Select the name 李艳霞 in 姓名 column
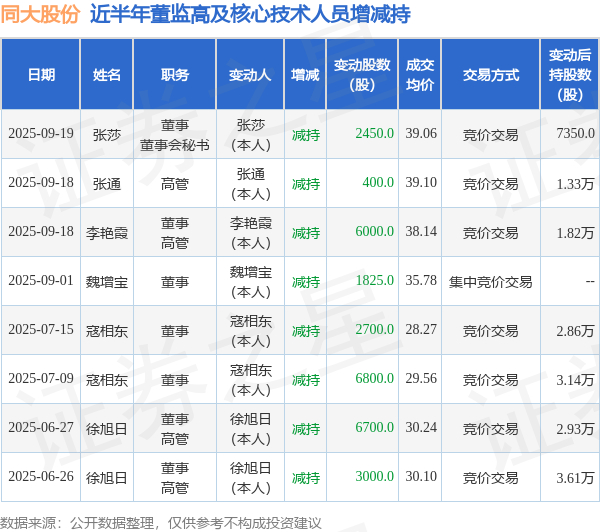Viewport: 600px width, 532px height. point(107,233)
